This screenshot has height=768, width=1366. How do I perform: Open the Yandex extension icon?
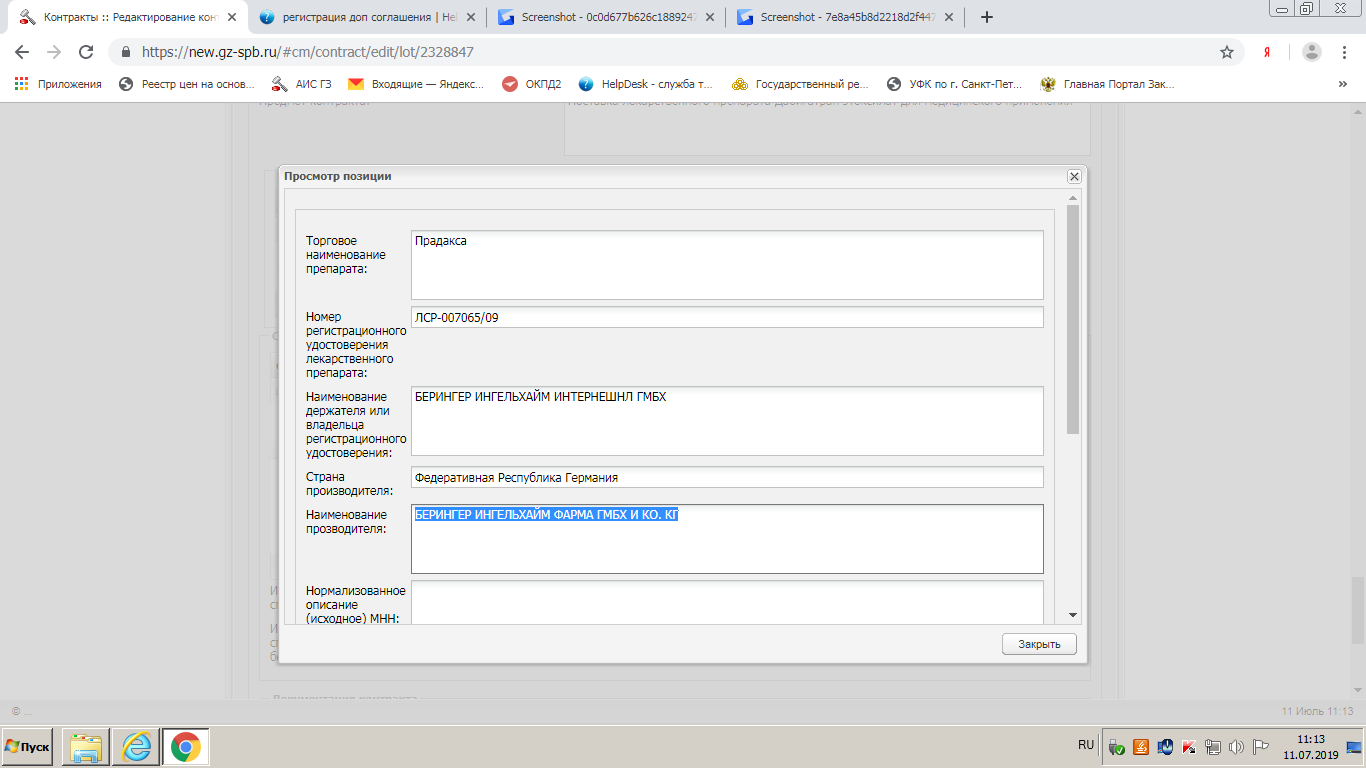[1267, 52]
